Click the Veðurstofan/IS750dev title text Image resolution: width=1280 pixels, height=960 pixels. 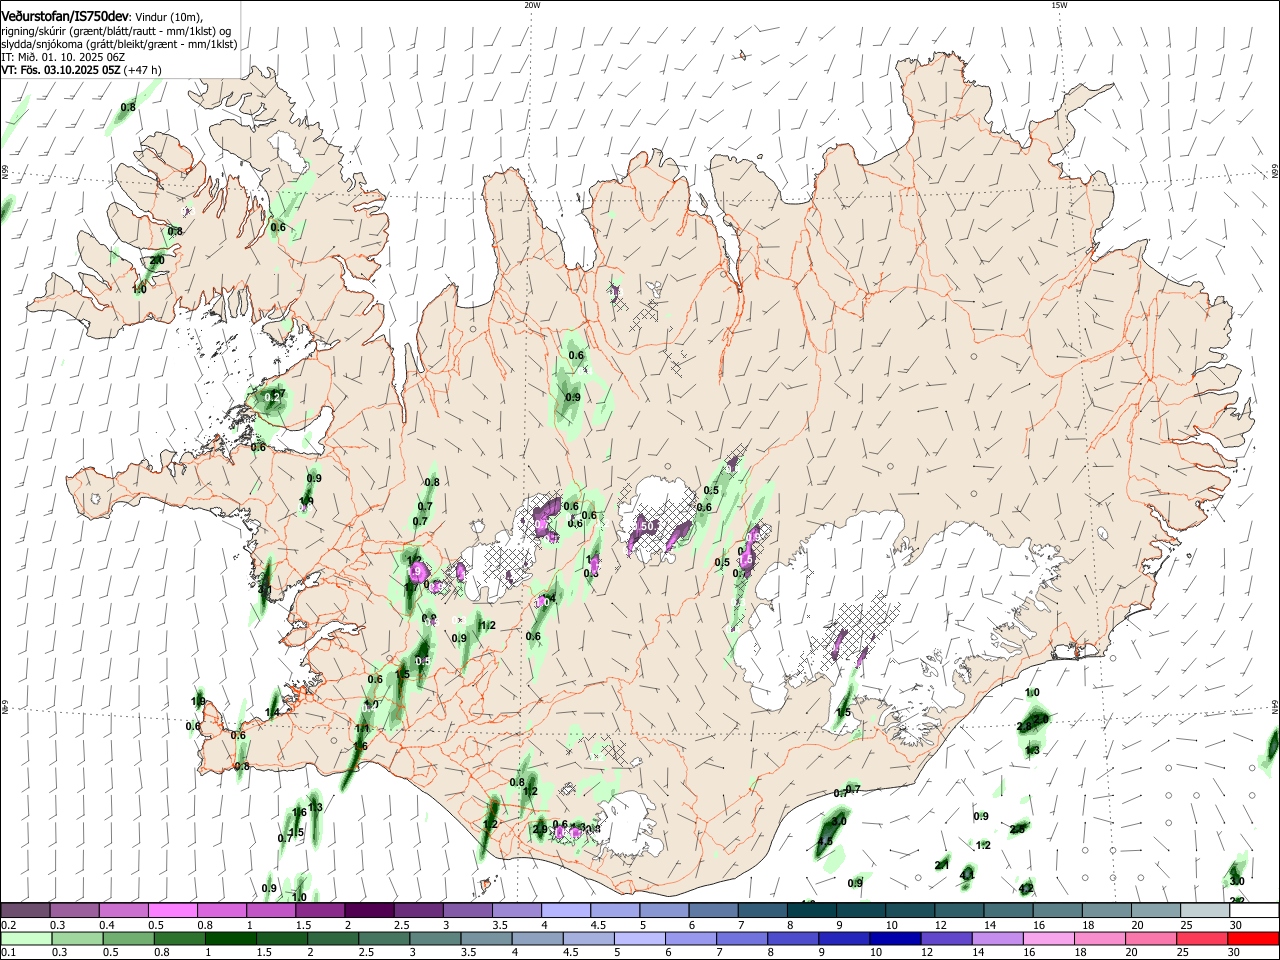[65, 17]
